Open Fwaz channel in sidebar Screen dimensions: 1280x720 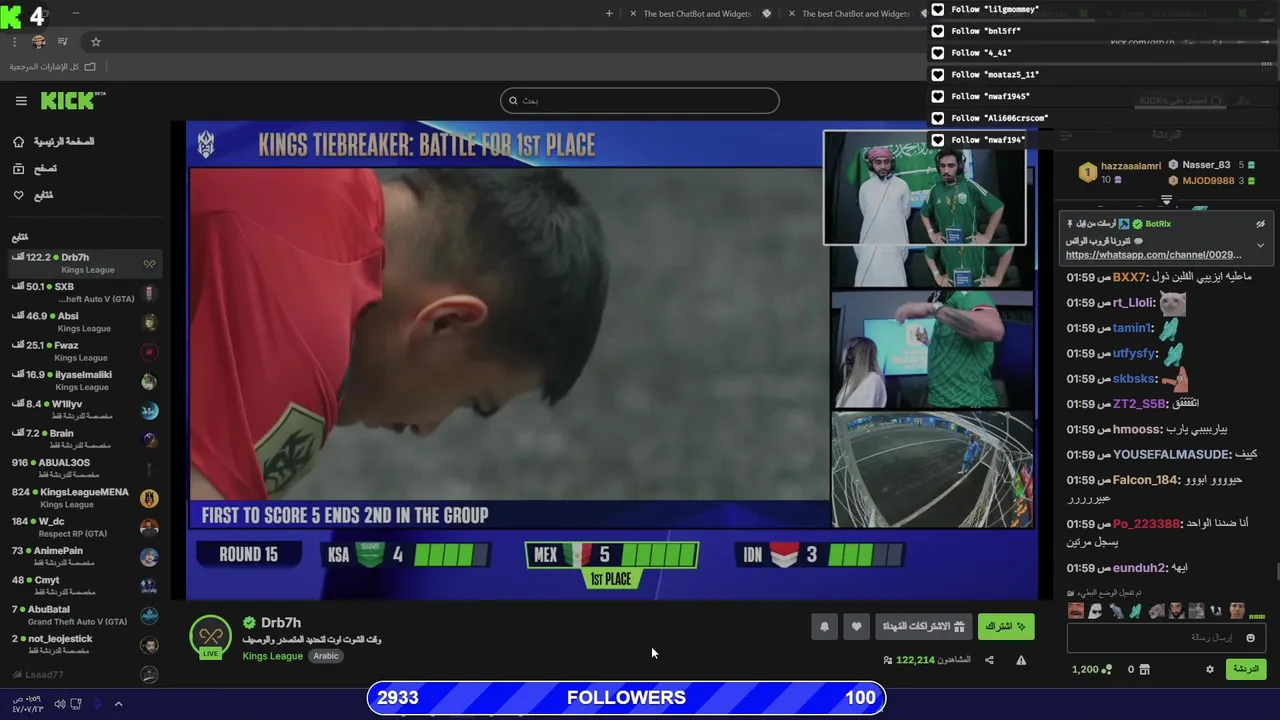[85, 351]
